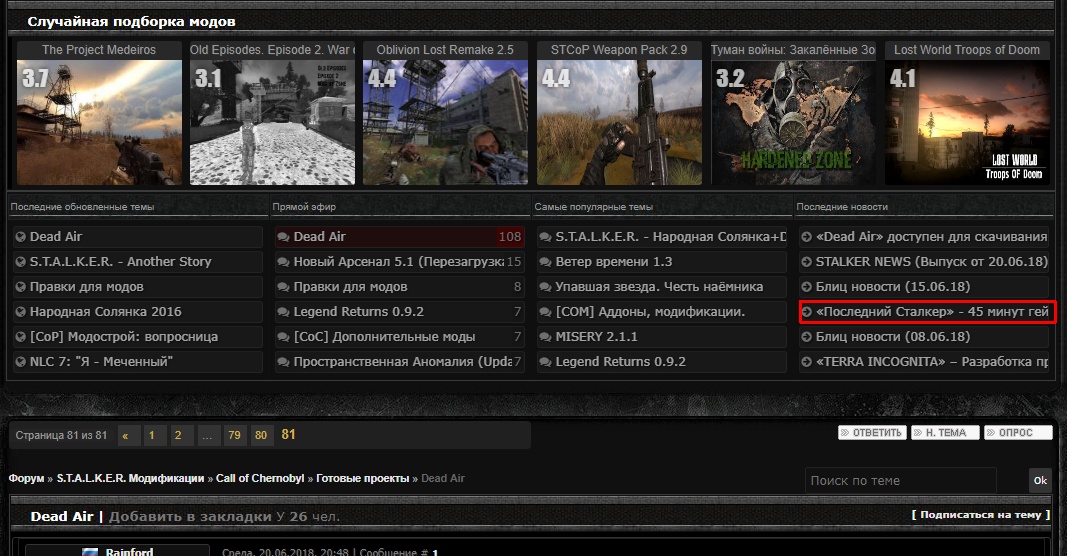Click chat bubble icon beside live Dead Air
The height and width of the screenshot is (556, 1067).
point(283,237)
